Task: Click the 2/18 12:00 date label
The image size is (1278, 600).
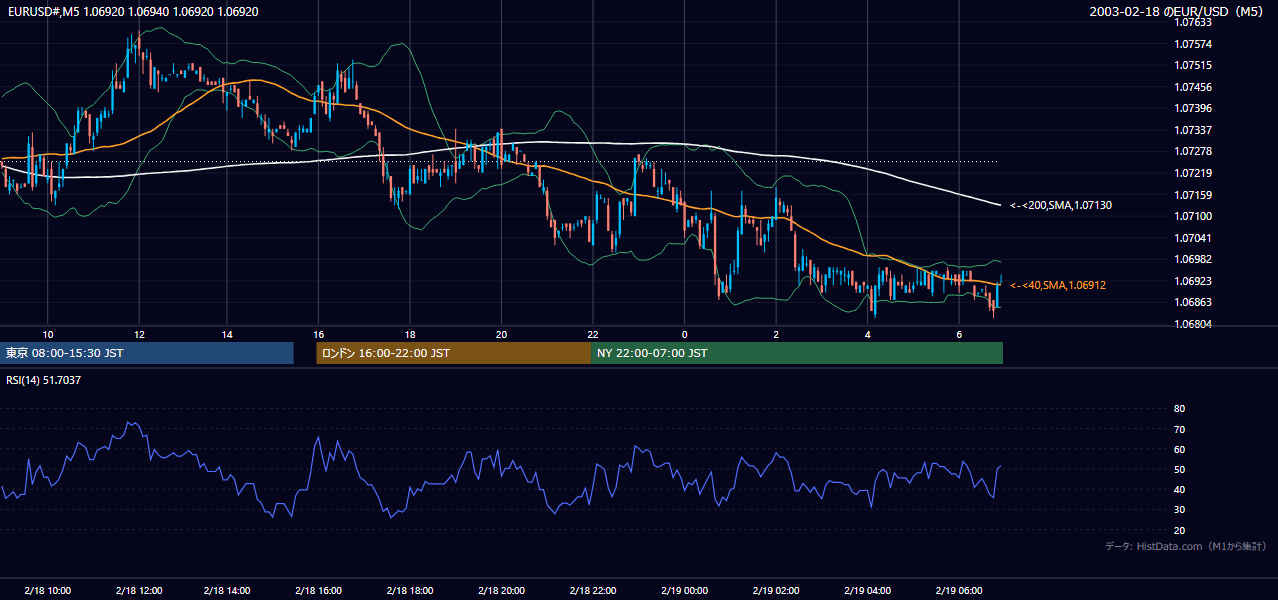Action: (x=139, y=590)
